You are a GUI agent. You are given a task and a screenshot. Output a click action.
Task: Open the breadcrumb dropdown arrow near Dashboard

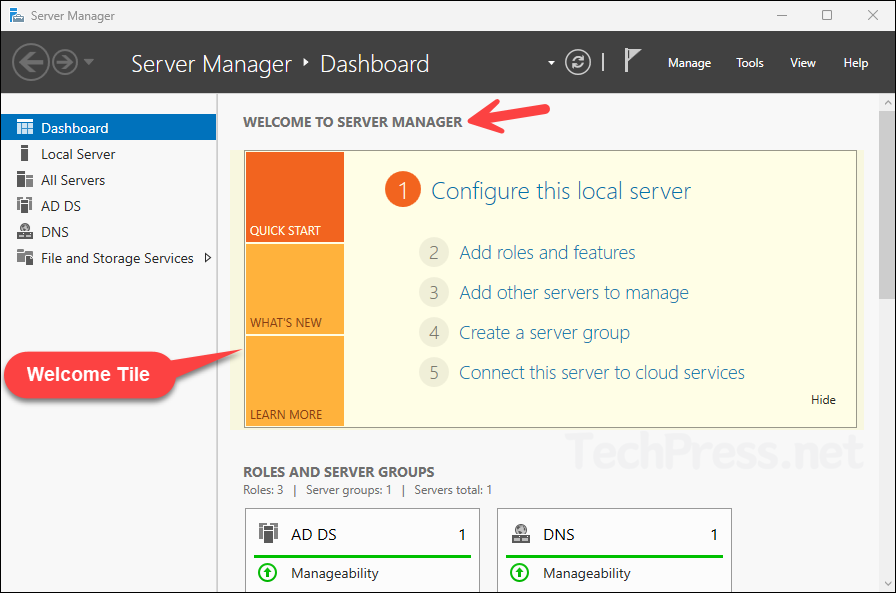point(552,62)
